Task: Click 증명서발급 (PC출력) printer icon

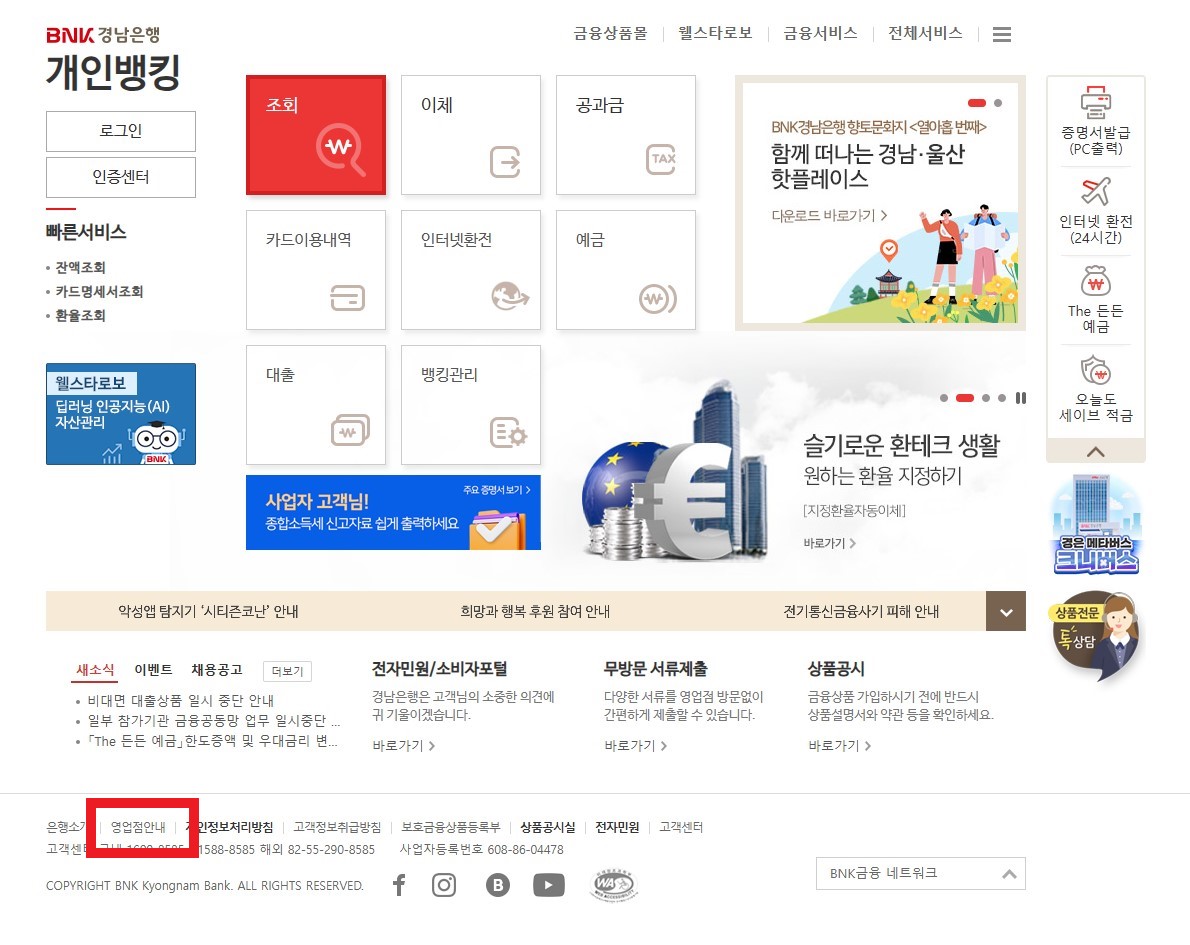Action: click(x=1095, y=102)
